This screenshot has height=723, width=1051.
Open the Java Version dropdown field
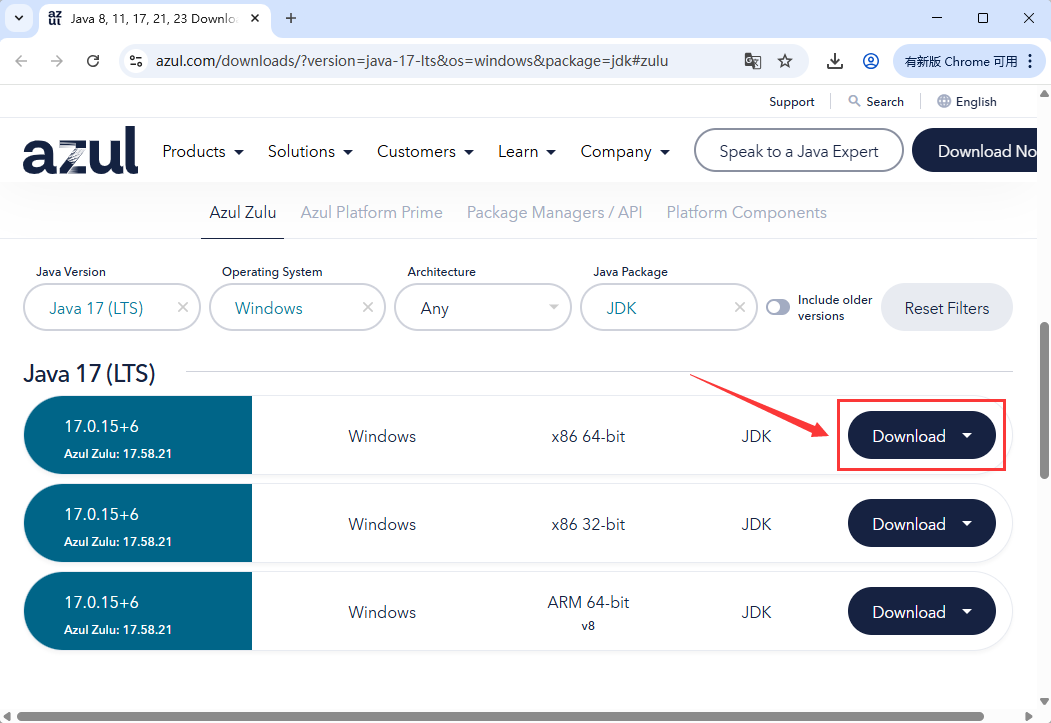coord(112,307)
